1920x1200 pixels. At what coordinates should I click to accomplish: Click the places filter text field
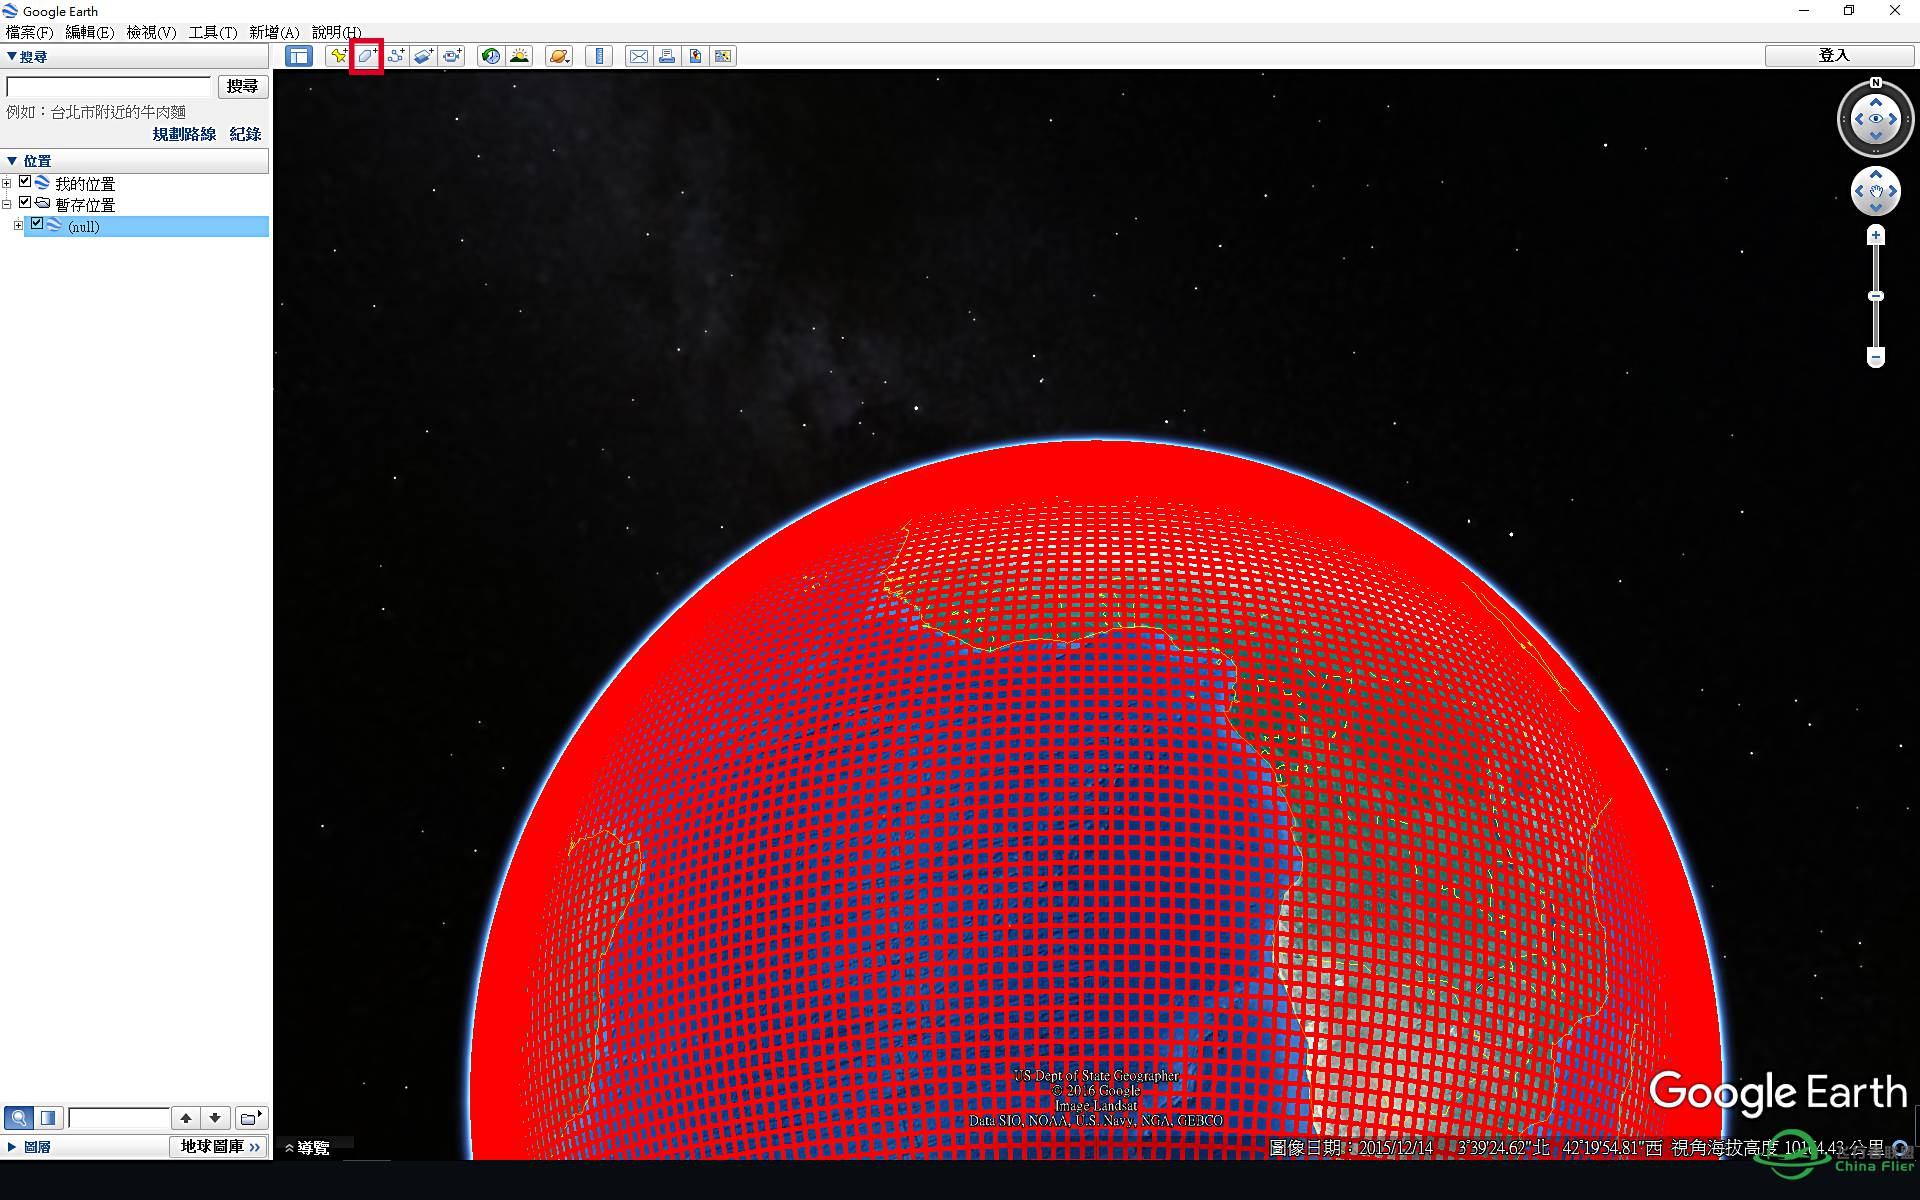[x=119, y=1118]
